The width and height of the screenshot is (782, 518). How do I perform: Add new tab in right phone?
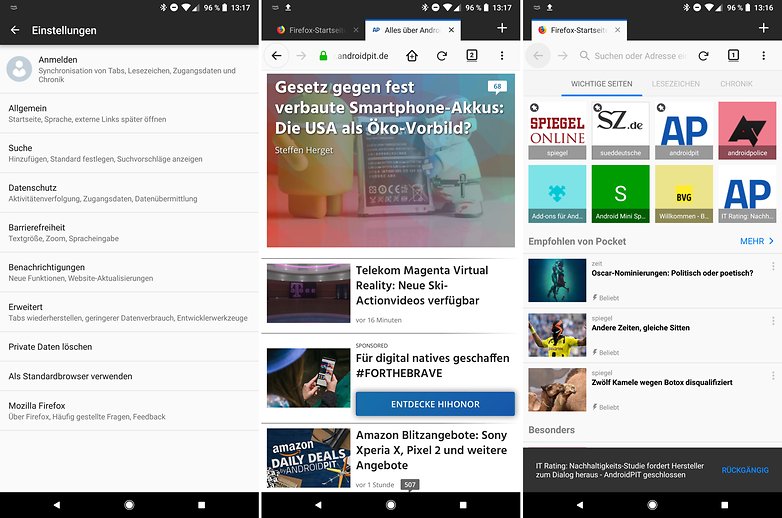[763, 28]
